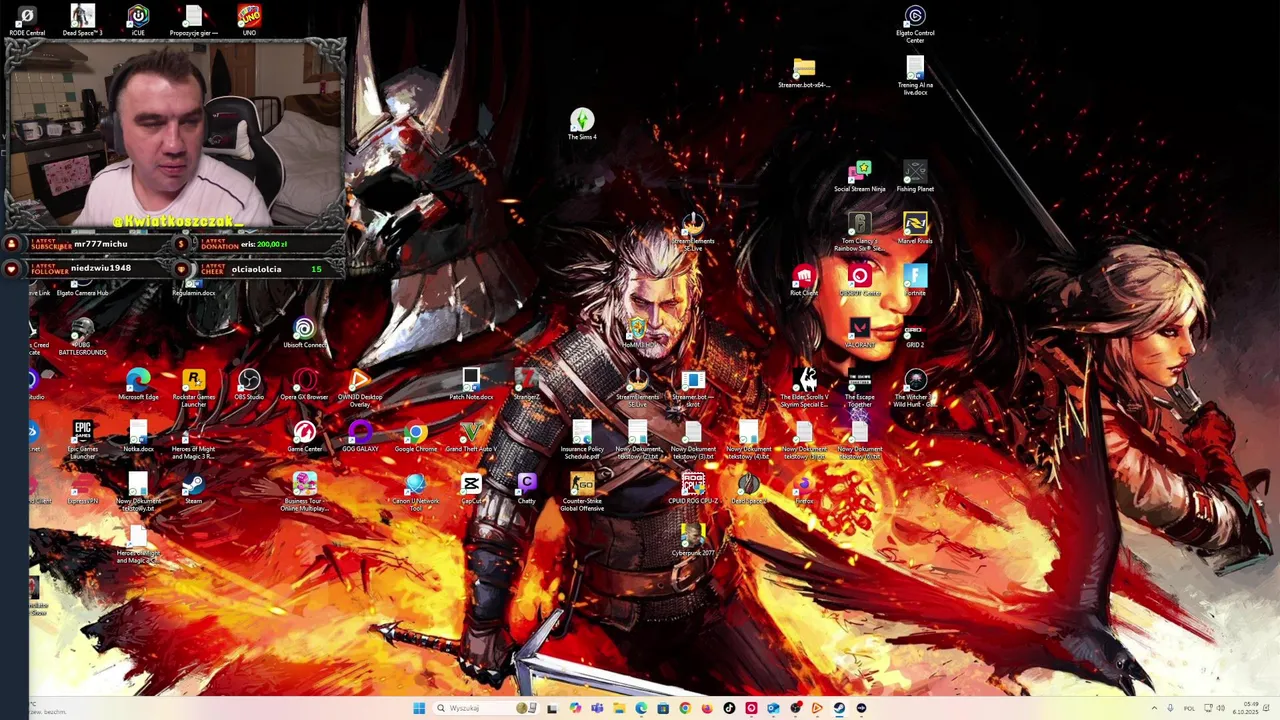
Task: Open Epic Games Launcher shortcut
Action: [x=83, y=440]
